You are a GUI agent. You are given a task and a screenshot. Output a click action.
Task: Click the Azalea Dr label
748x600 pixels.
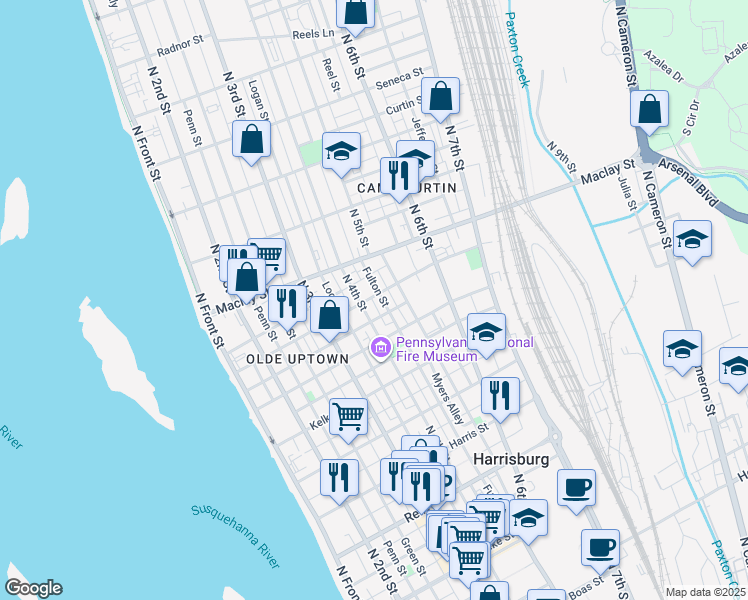pyautogui.click(x=664, y=65)
